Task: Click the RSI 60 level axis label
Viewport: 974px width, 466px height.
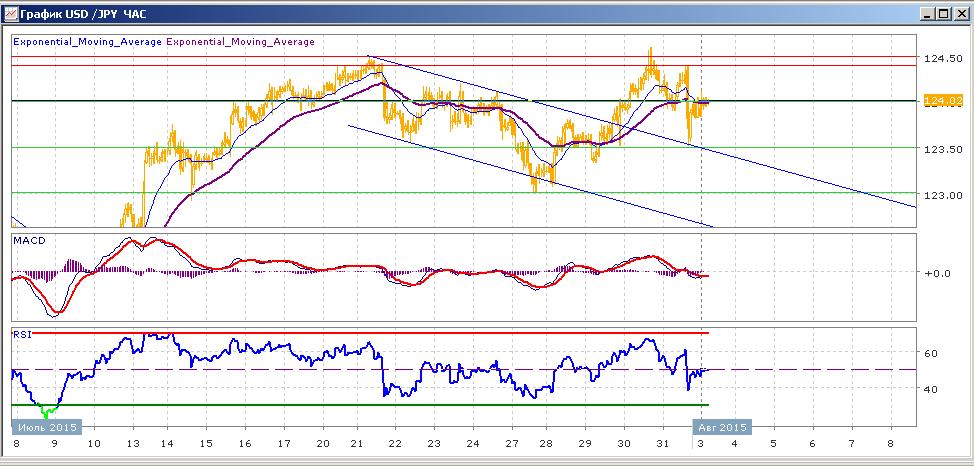Action: [x=931, y=353]
